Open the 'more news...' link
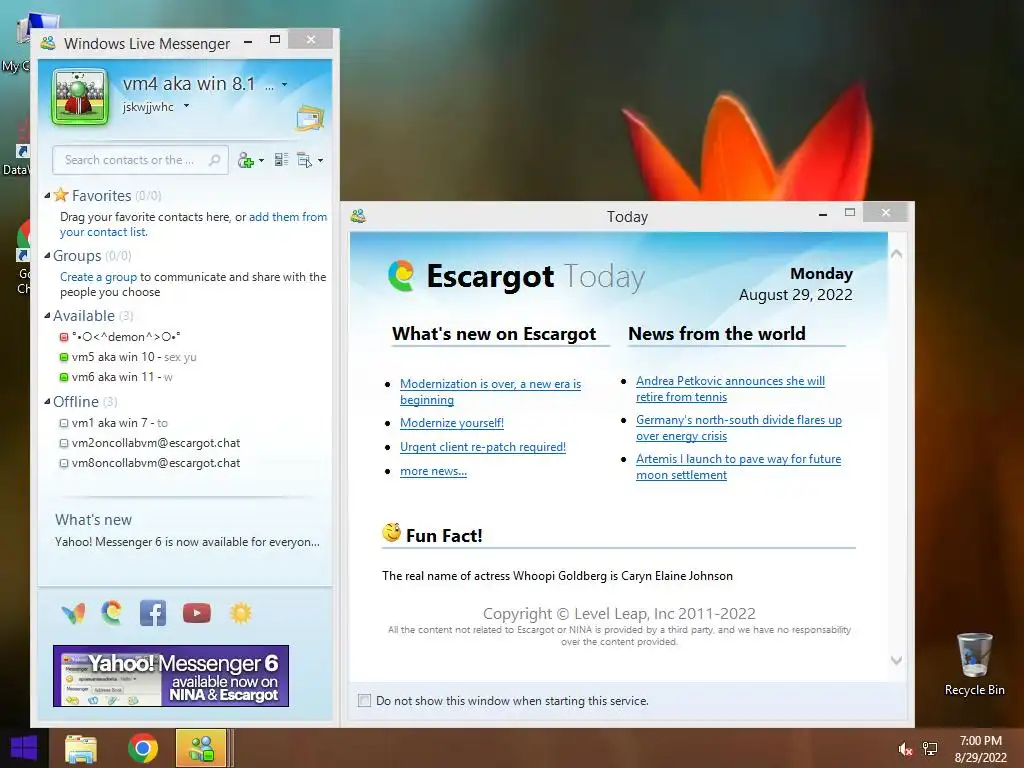This screenshot has height=768, width=1024. coord(433,472)
